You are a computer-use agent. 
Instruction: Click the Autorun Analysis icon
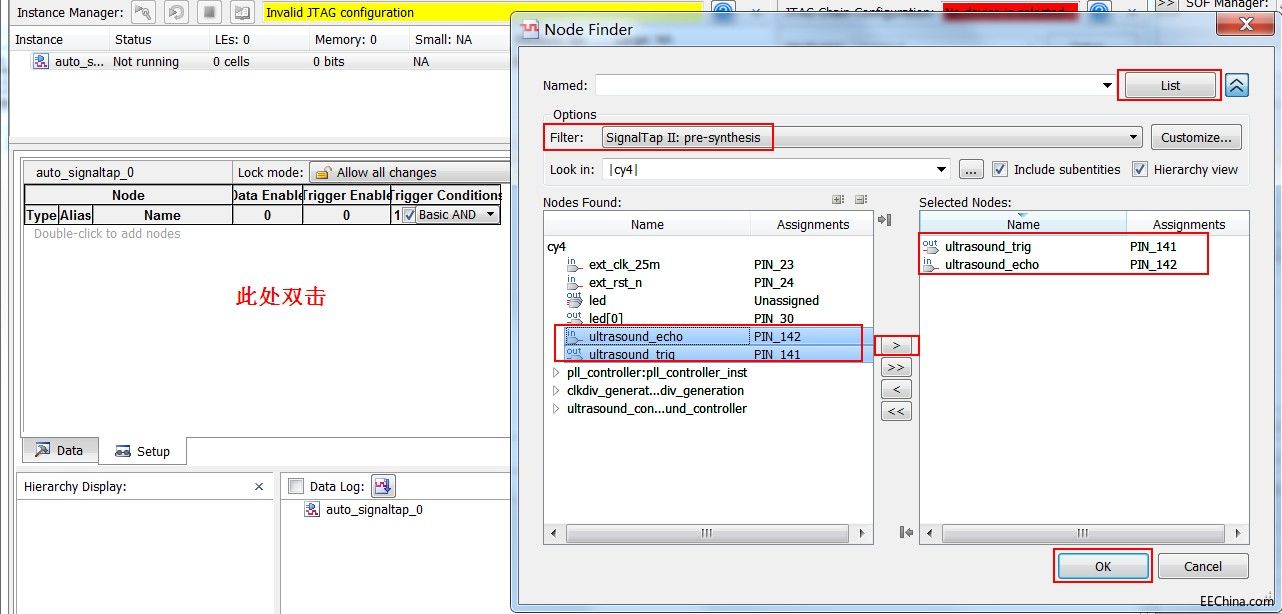[177, 13]
